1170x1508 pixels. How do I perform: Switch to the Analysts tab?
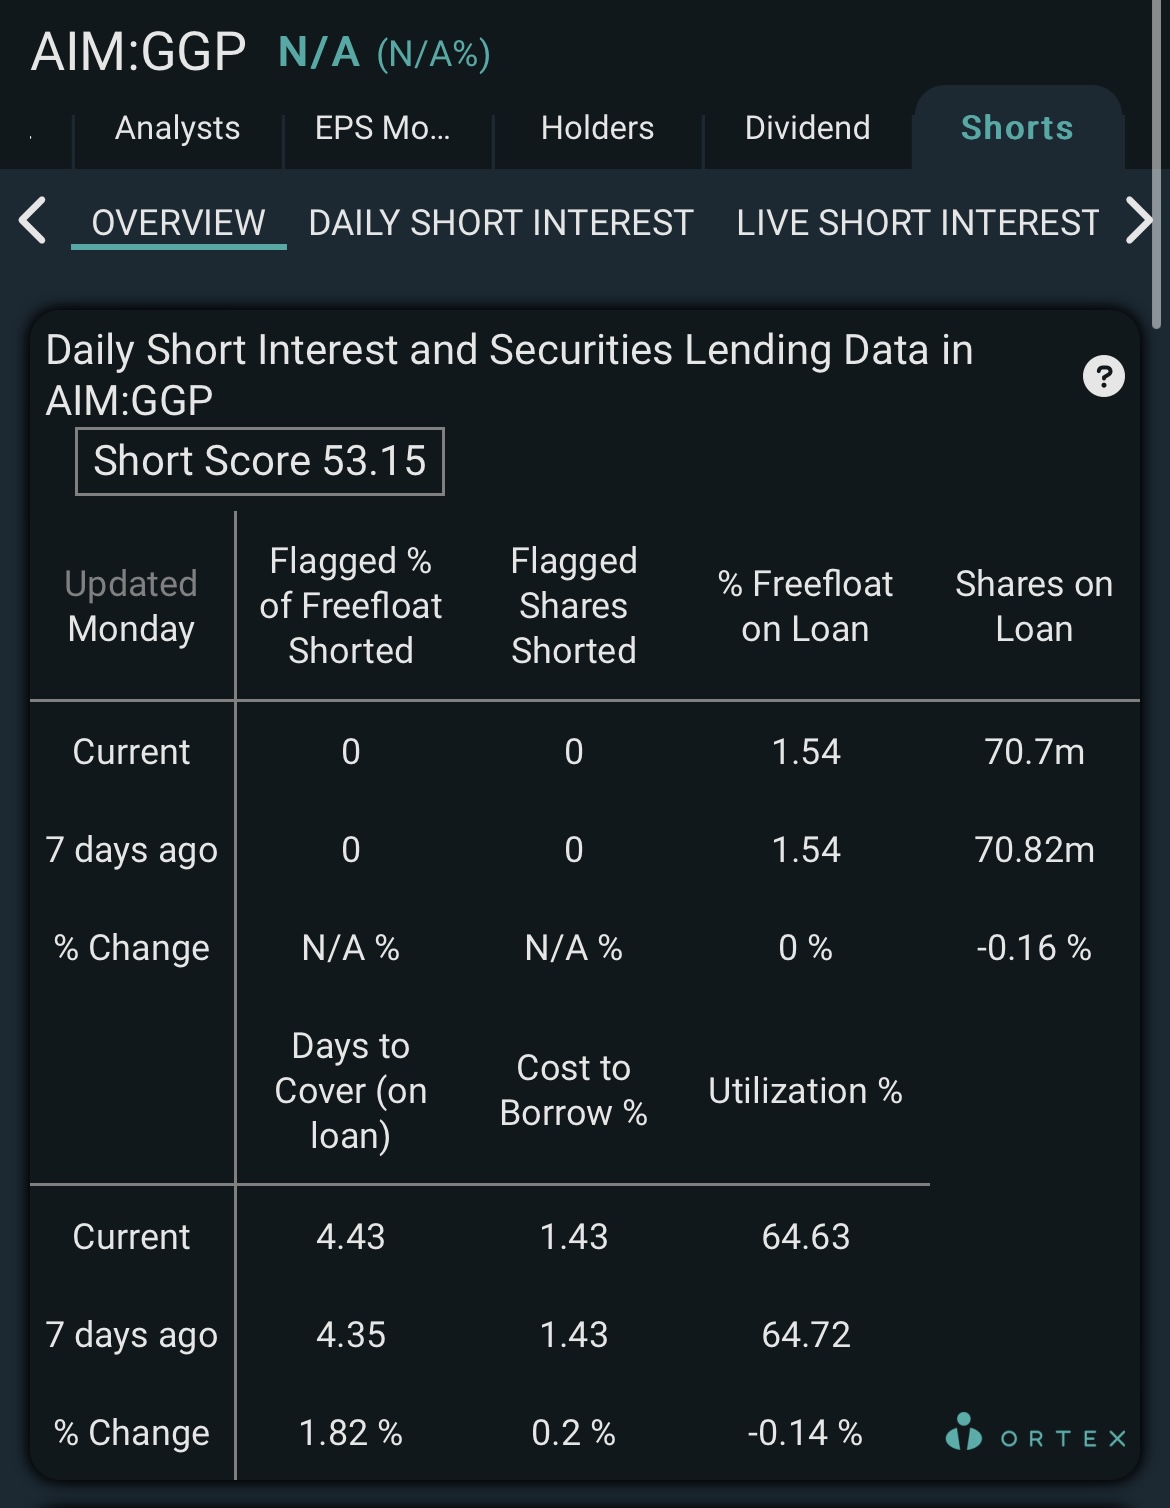178,128
